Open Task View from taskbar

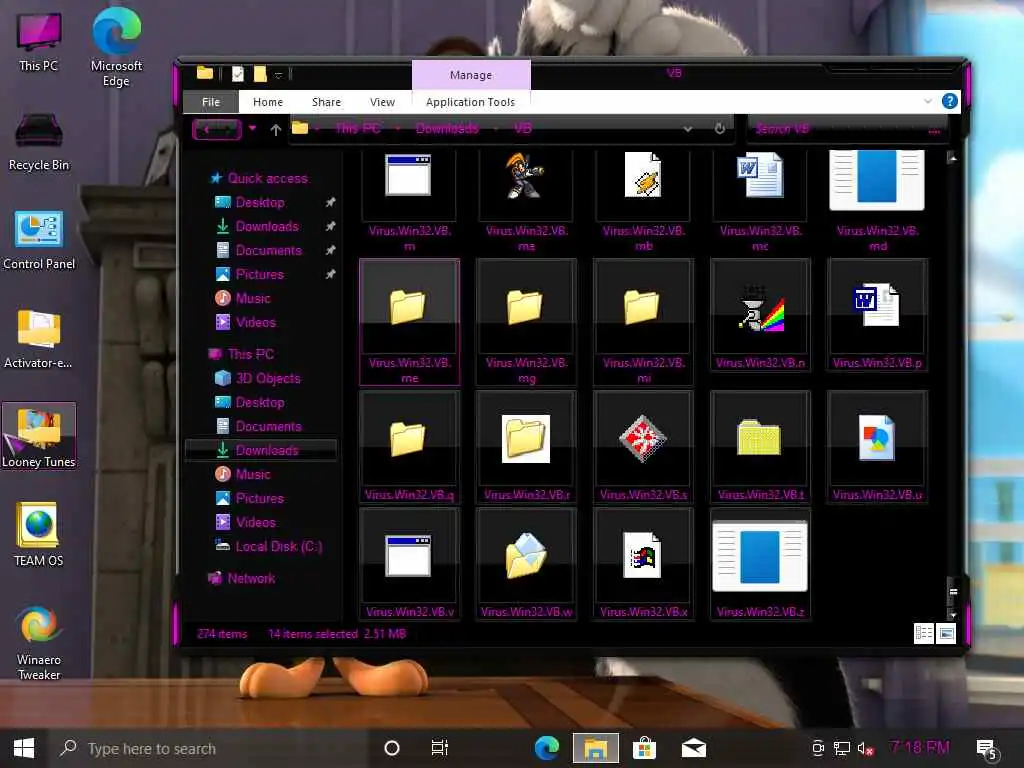[440, 748]
